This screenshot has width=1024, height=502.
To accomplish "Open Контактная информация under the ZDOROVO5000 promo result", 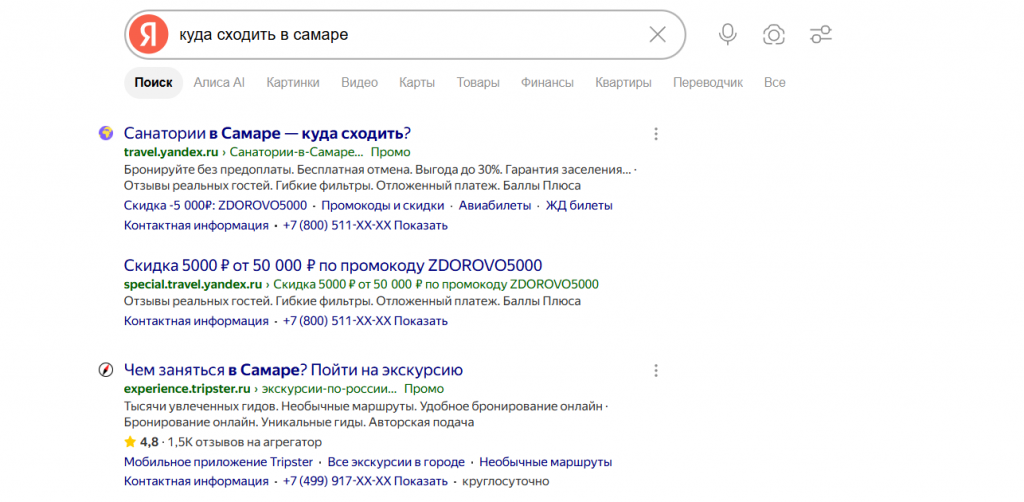I will tap(196, 321).
